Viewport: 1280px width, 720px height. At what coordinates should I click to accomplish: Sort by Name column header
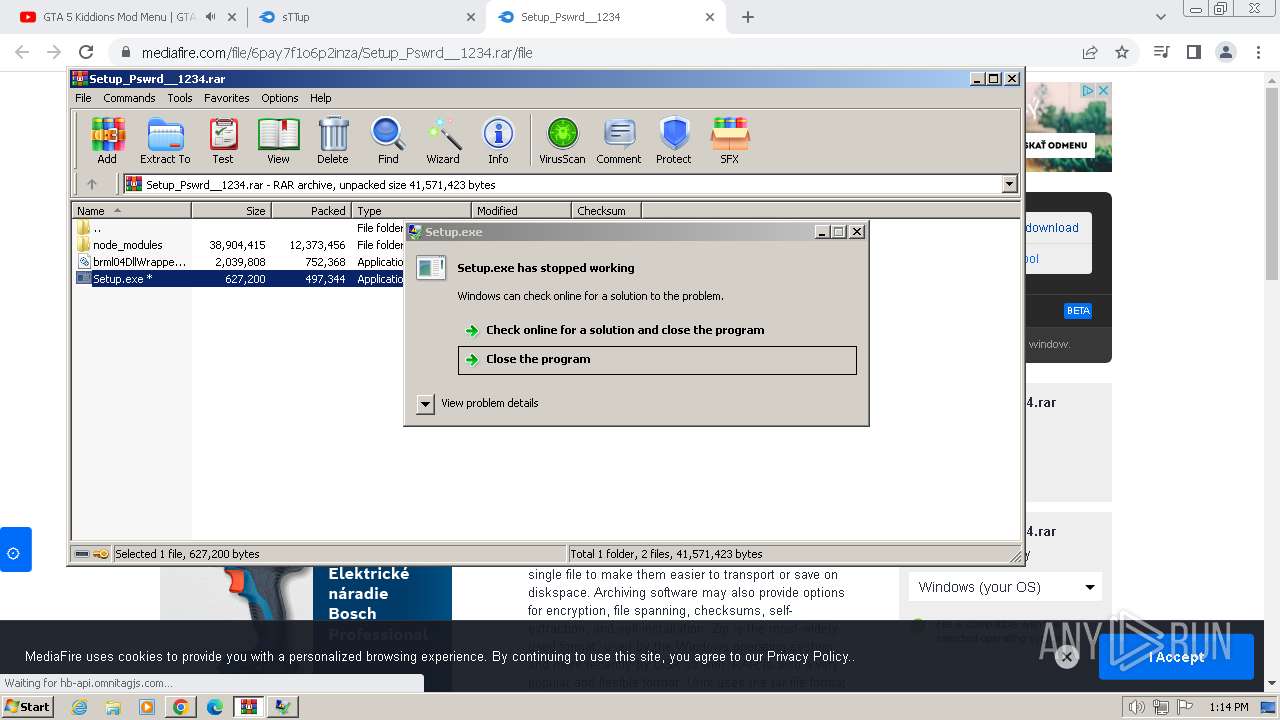[132, 211]
